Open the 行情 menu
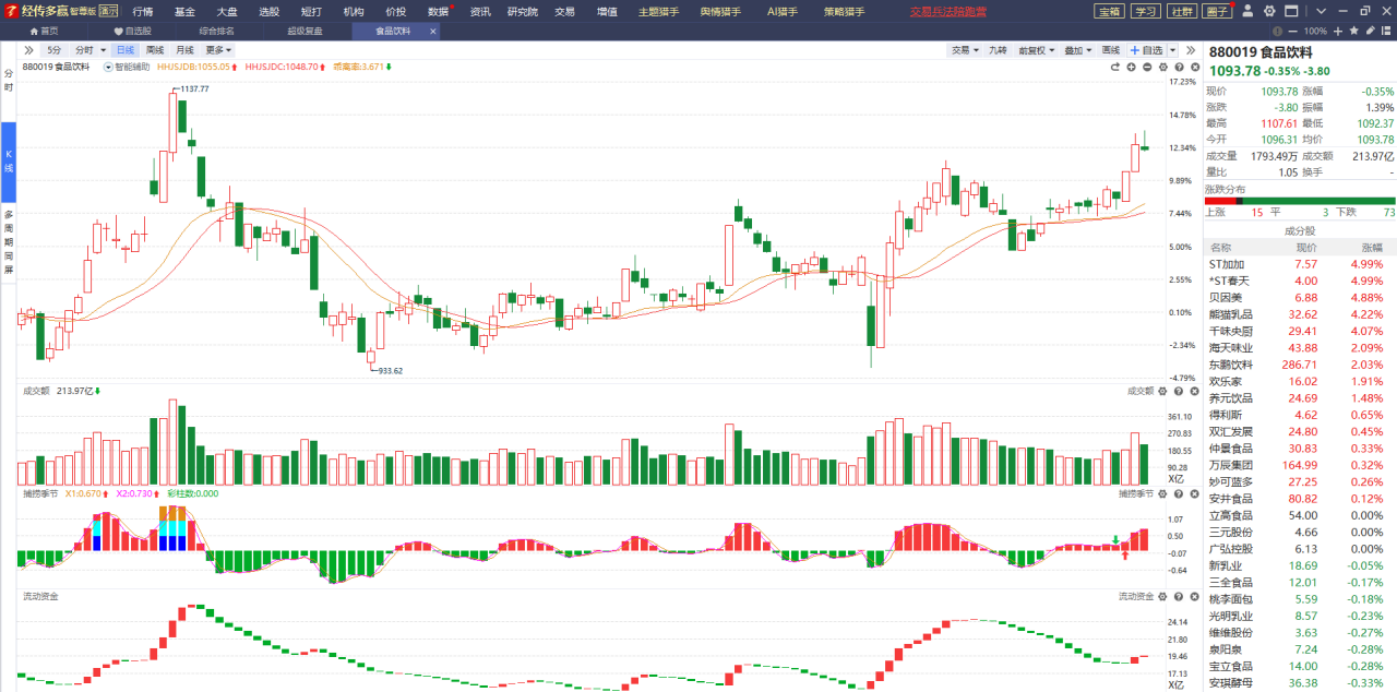This screenshot has width=1397, height=692. tap(143, 12)
